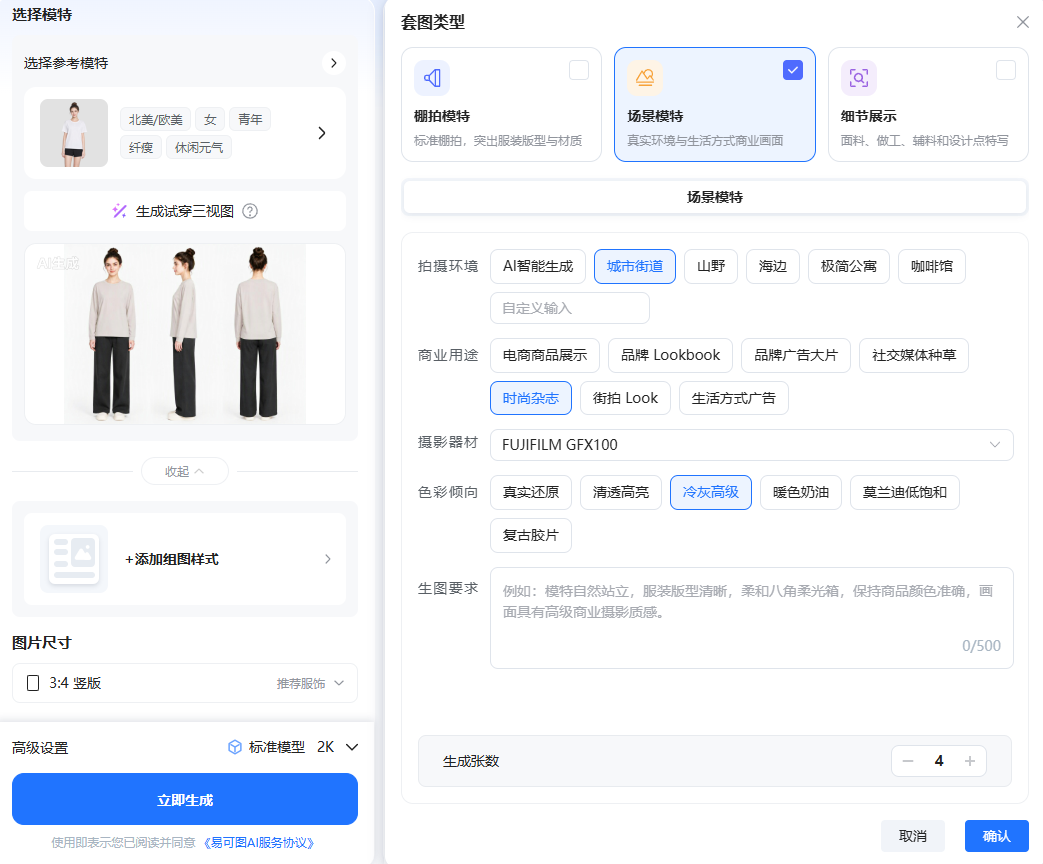The height and width of the screenshot is (864, 1043).
Task: Click the 休闲元气 model tag
Action: click(199, 148)
